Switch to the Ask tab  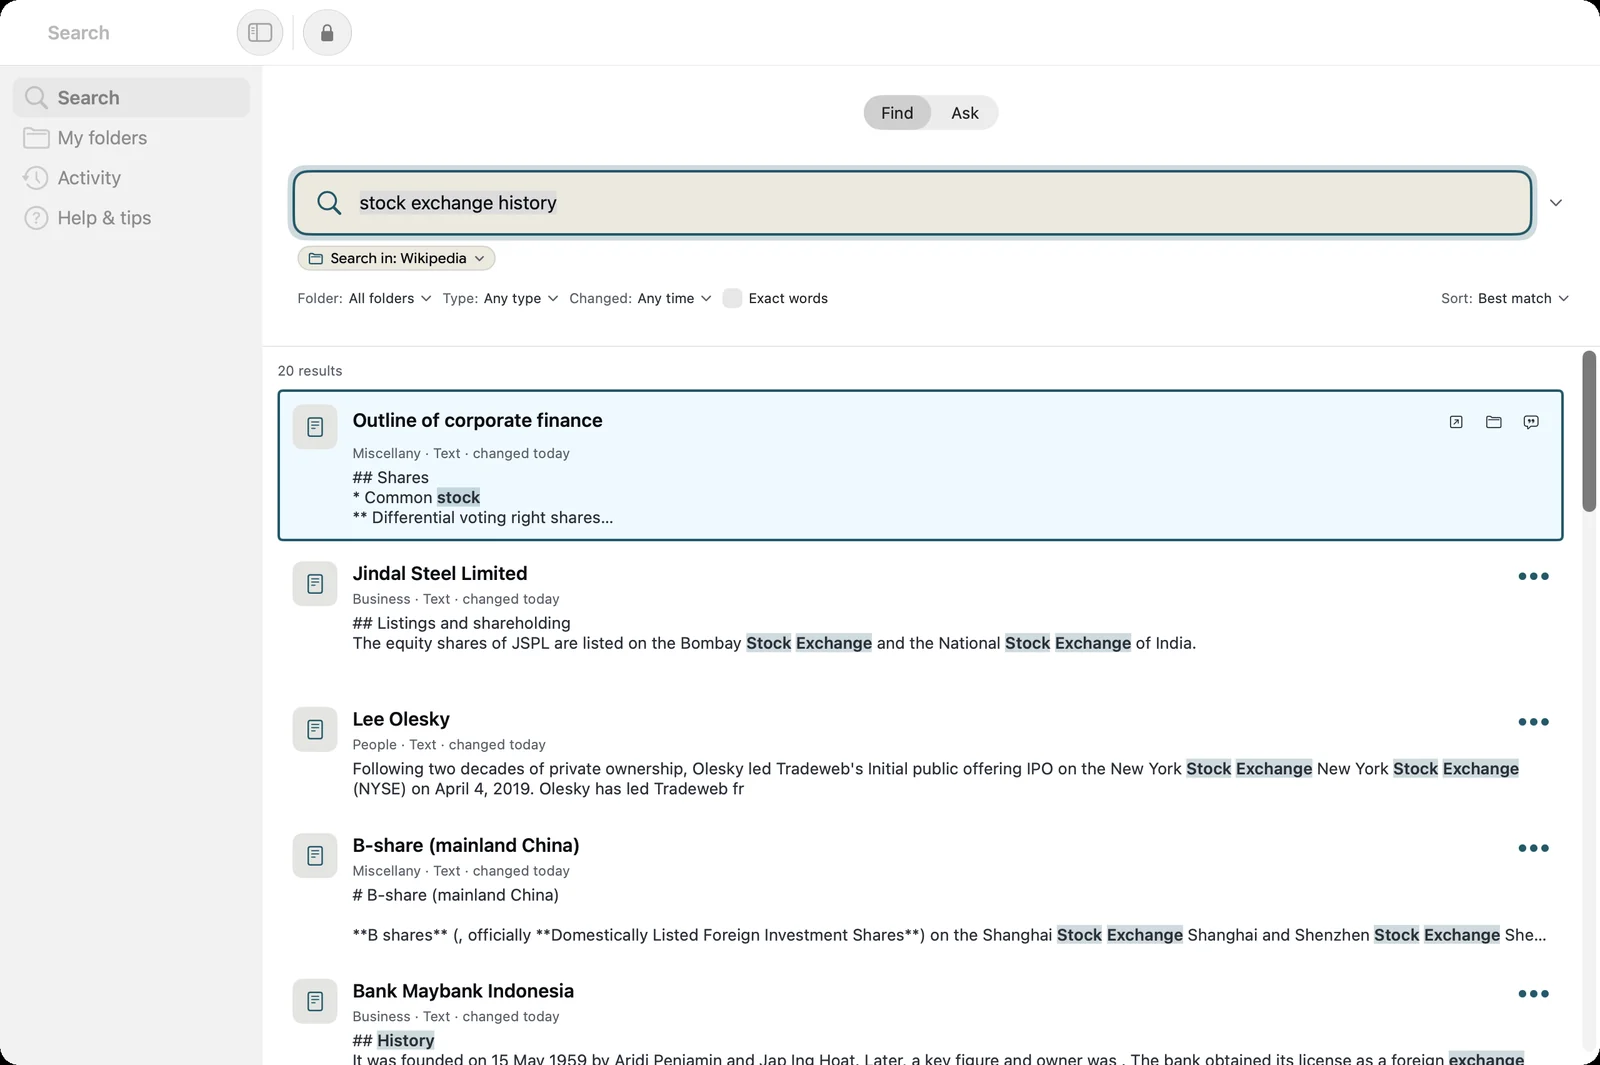pyautogui.click(x=965, y=113)
